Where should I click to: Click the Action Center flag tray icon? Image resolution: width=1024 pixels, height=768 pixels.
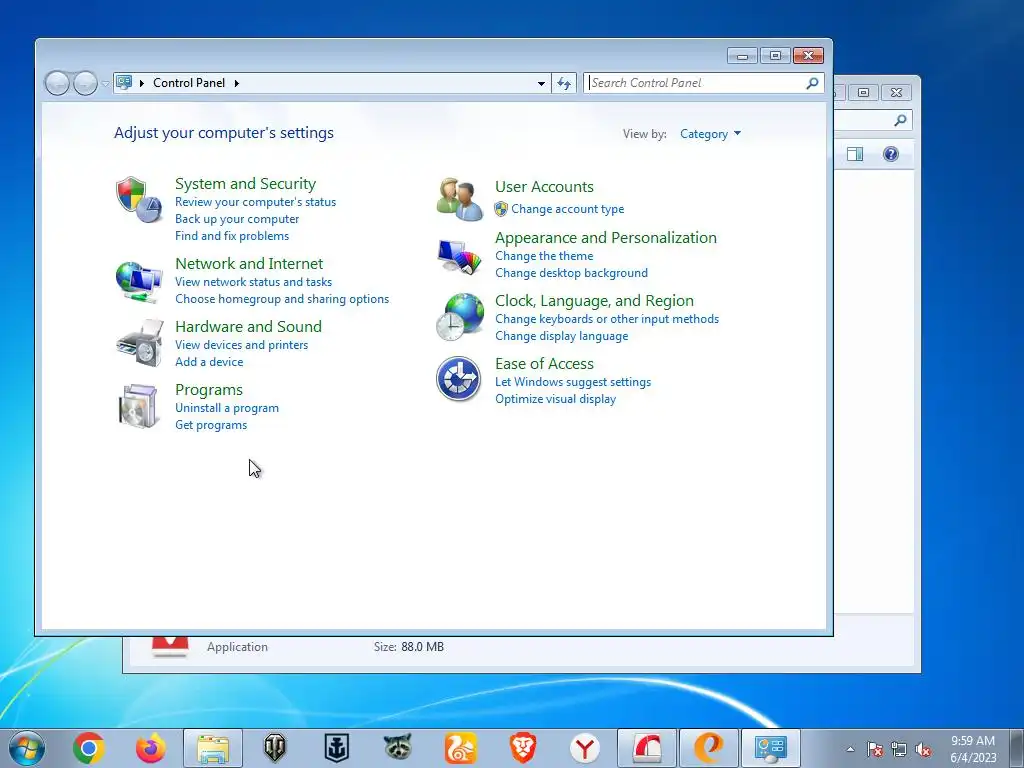click(x=875, y=750)
